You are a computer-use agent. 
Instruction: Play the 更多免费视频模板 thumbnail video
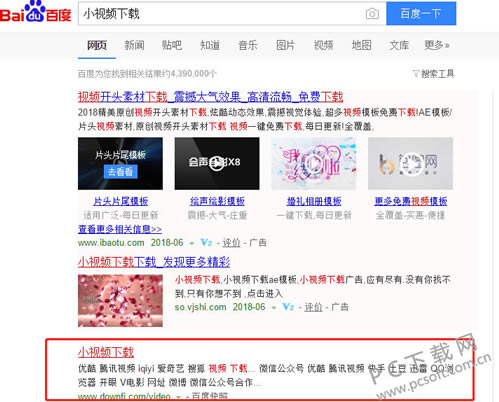[x=410, y=163]
